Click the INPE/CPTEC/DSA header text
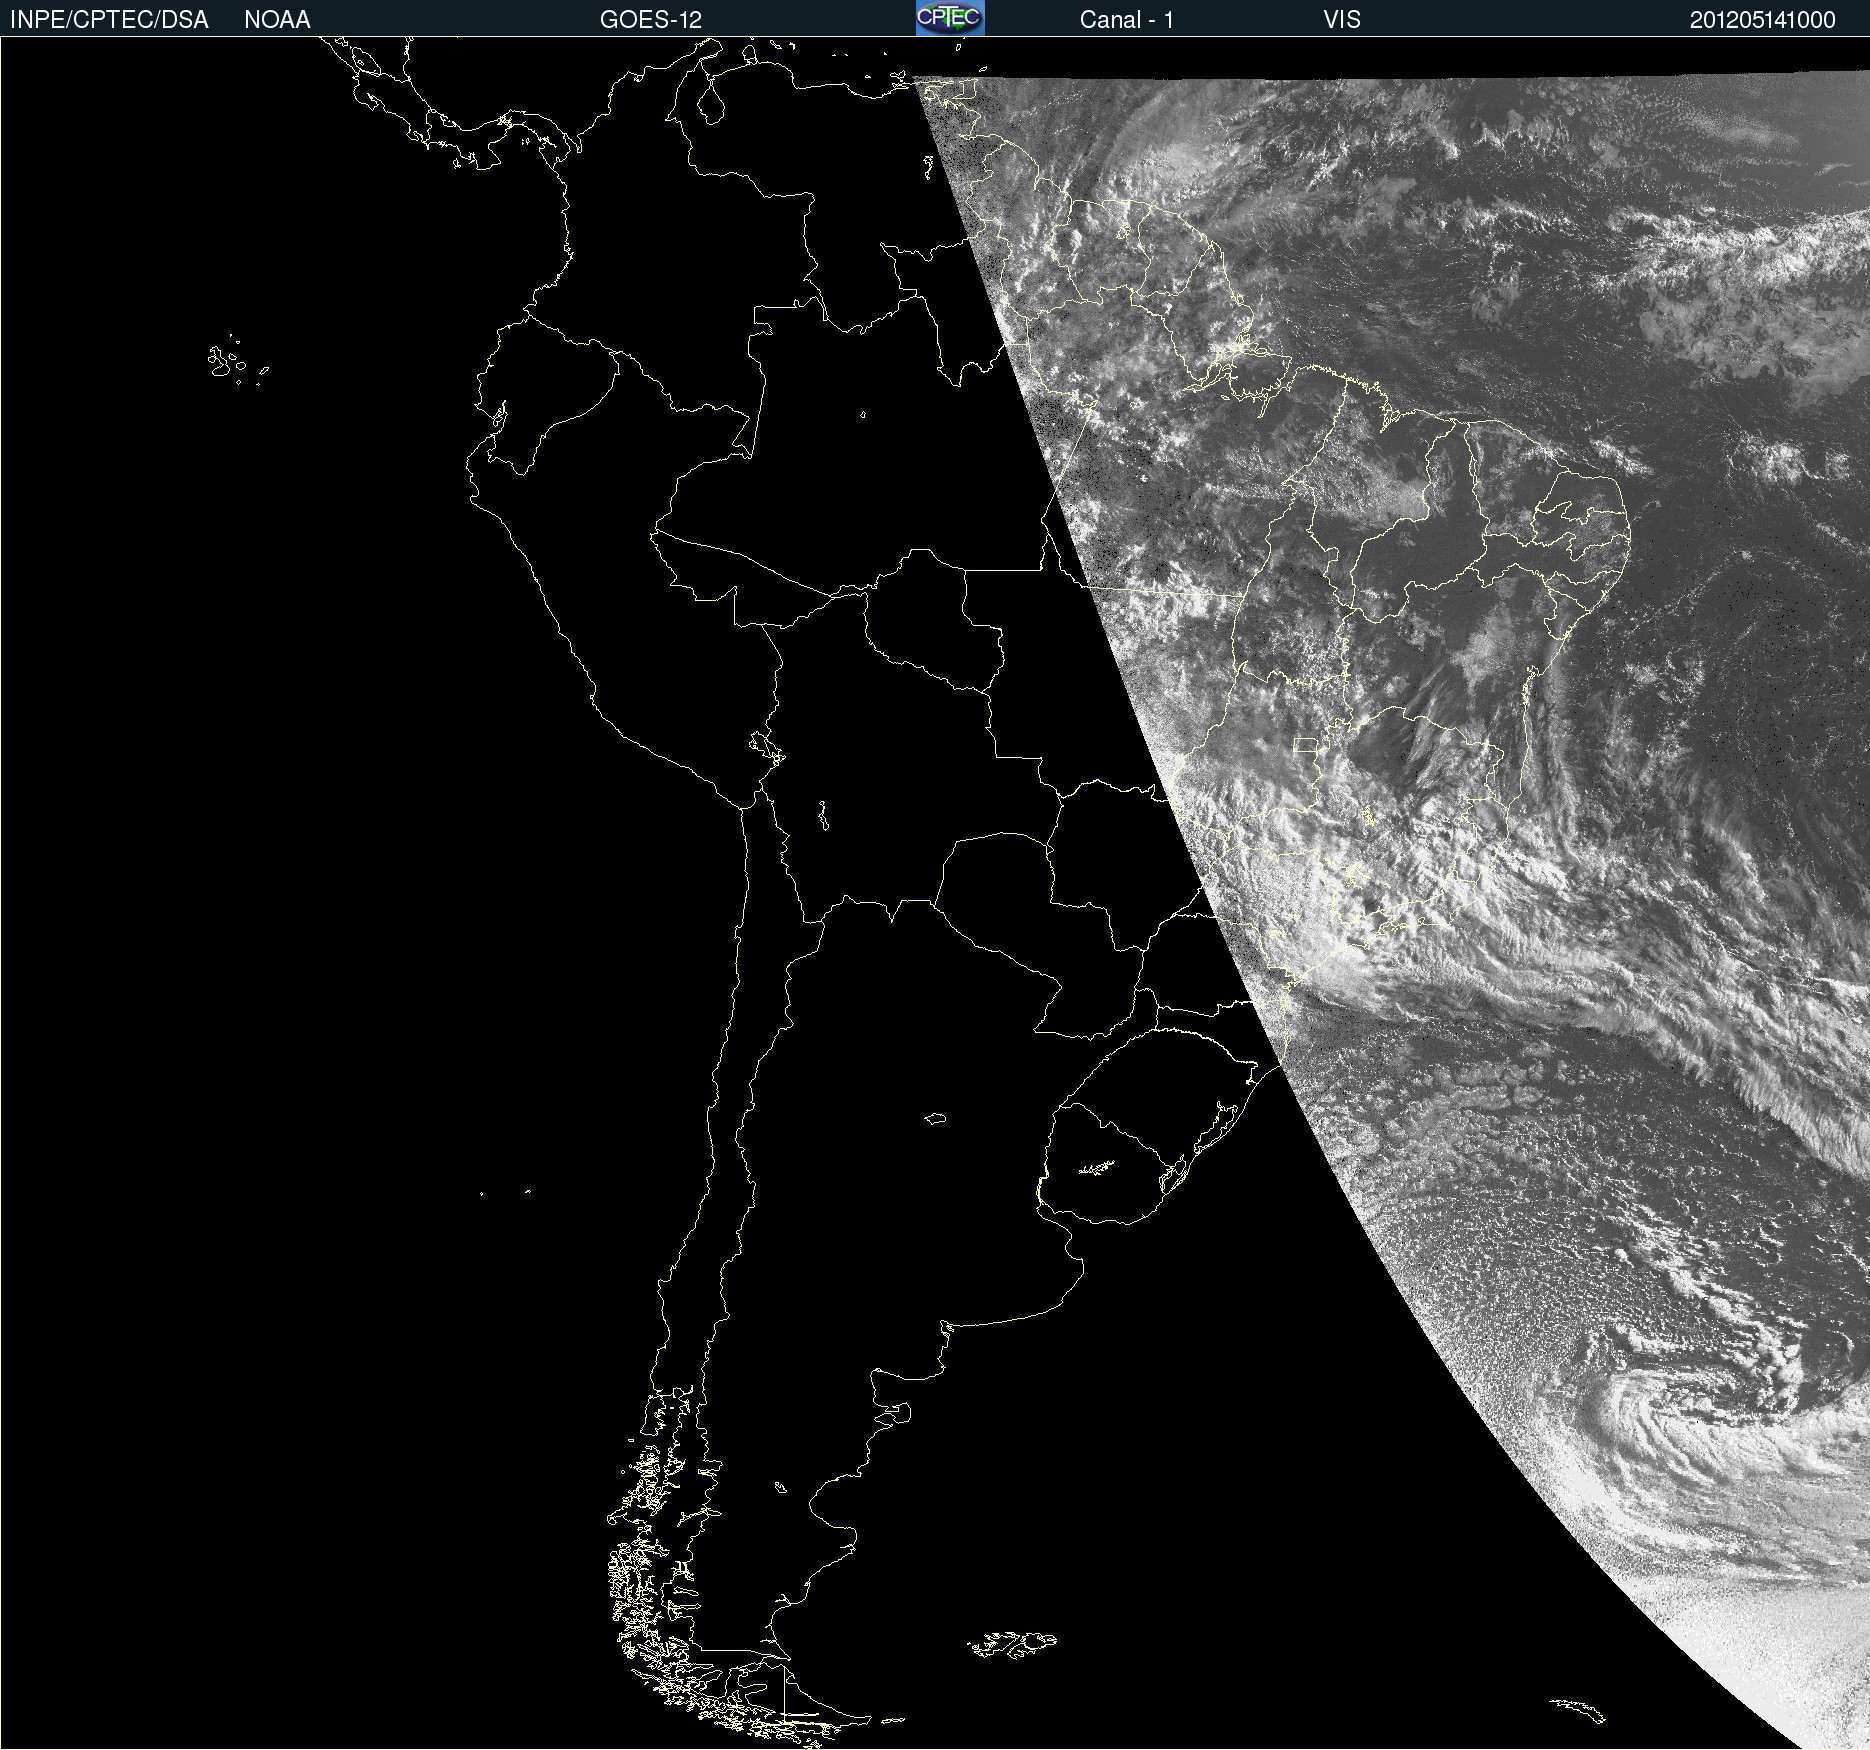 point(109,20)
